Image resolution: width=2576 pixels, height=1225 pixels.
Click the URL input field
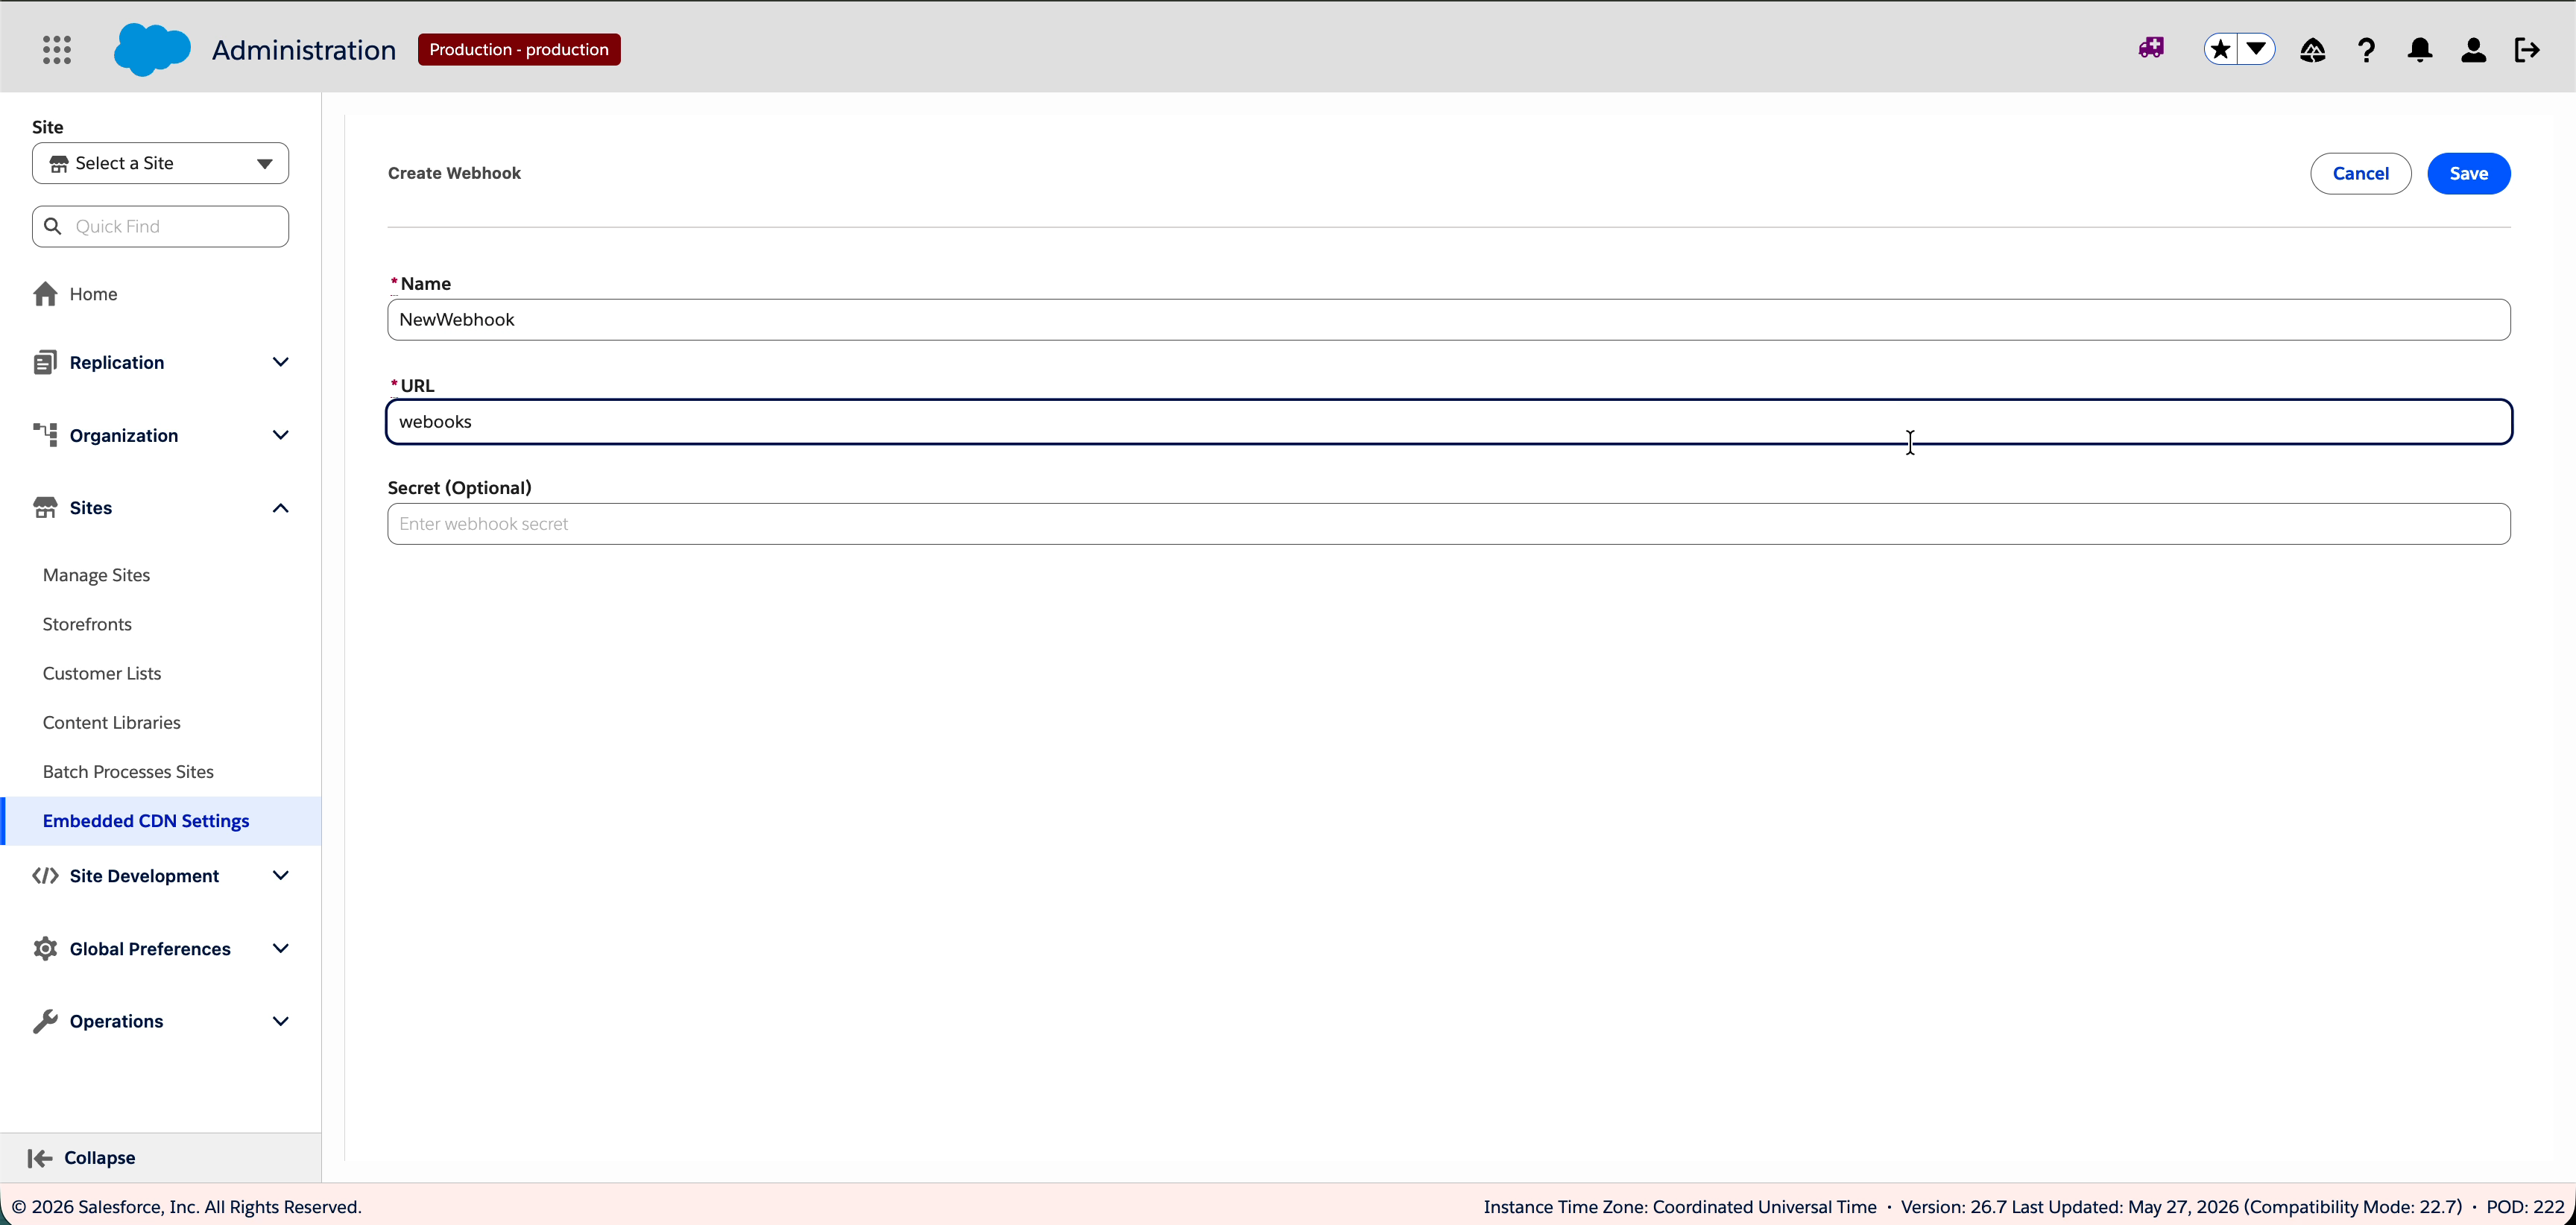click(1448, 422)
